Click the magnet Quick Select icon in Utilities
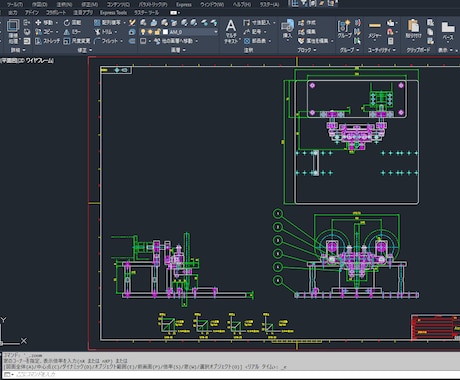Viewport: 460px width, 380px height. [x=390, y=32]
